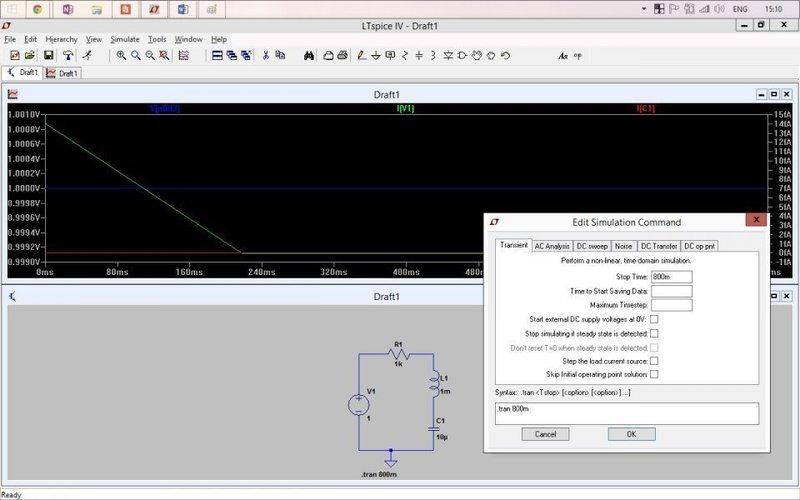Click the Find binoculars icon
The image size is (800, 500).
(309, 56)
